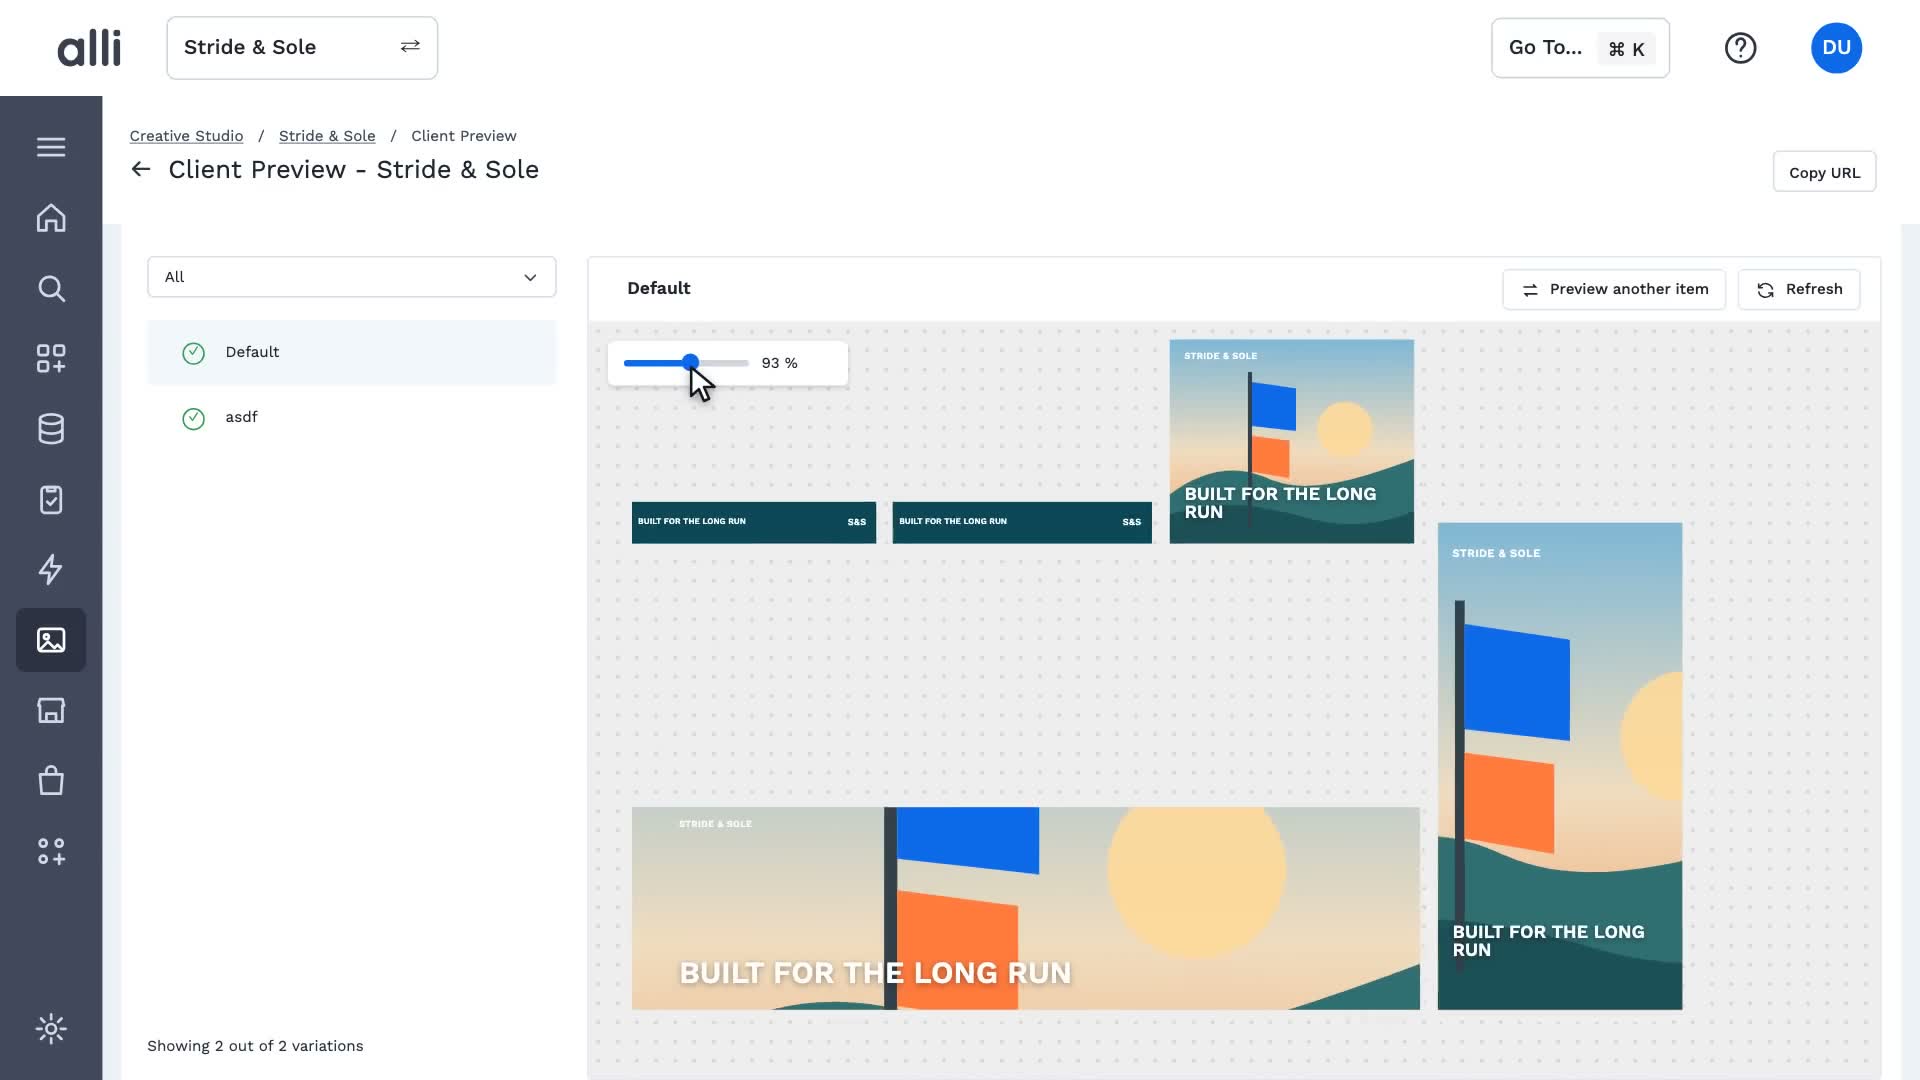Screen dimensions: 1920x1080
Task: Open the Search sidebar icon
Action: (51, 289)
